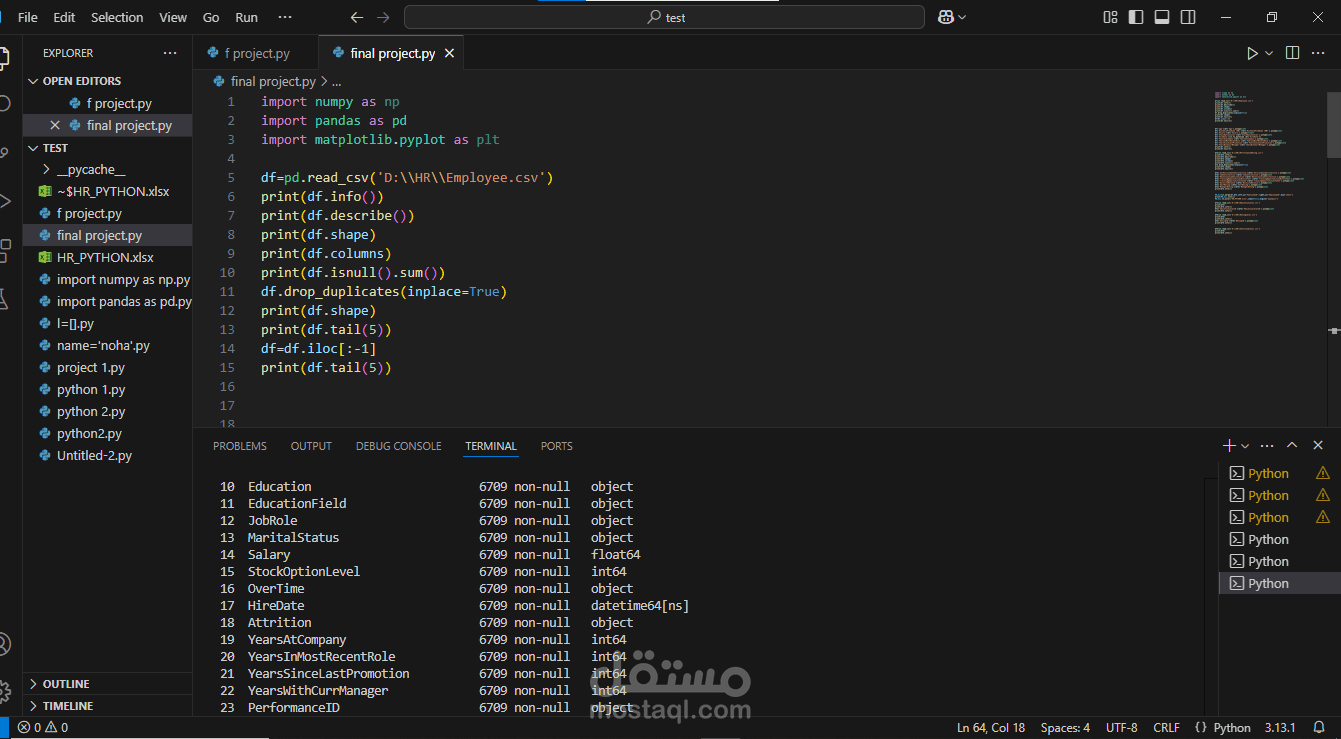
Task: Open the breadcrumb ellipsis after final project.py
Action: 337,82
